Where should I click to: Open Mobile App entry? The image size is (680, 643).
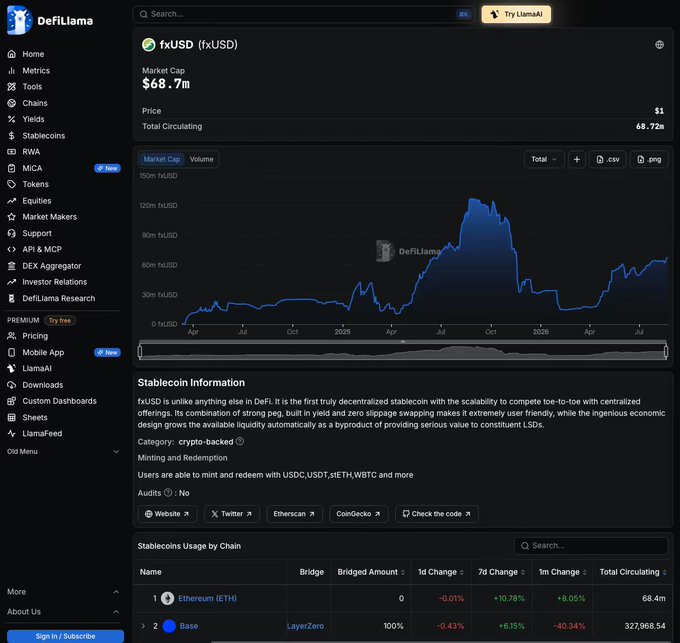click(43, 353)
